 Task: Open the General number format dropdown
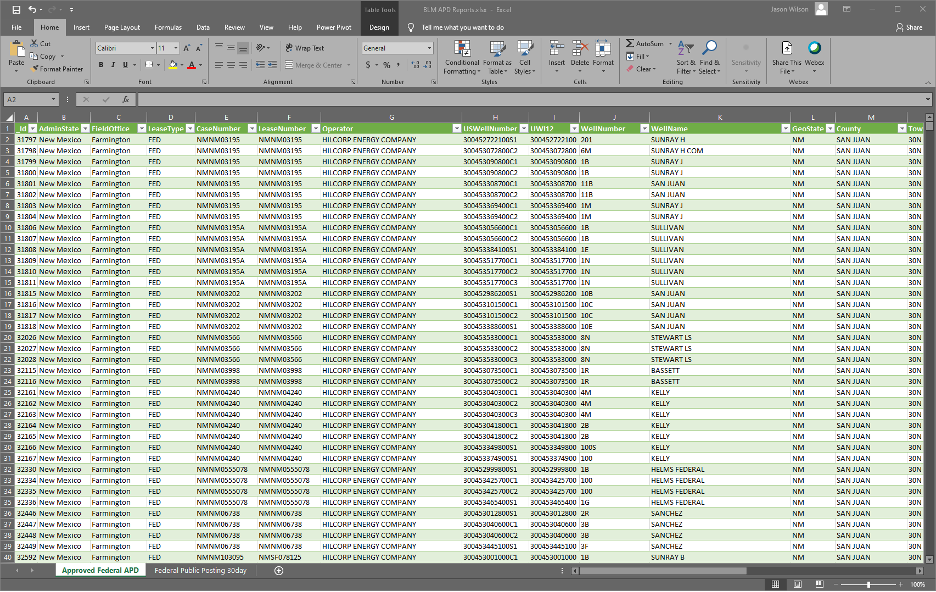point(429,48)
